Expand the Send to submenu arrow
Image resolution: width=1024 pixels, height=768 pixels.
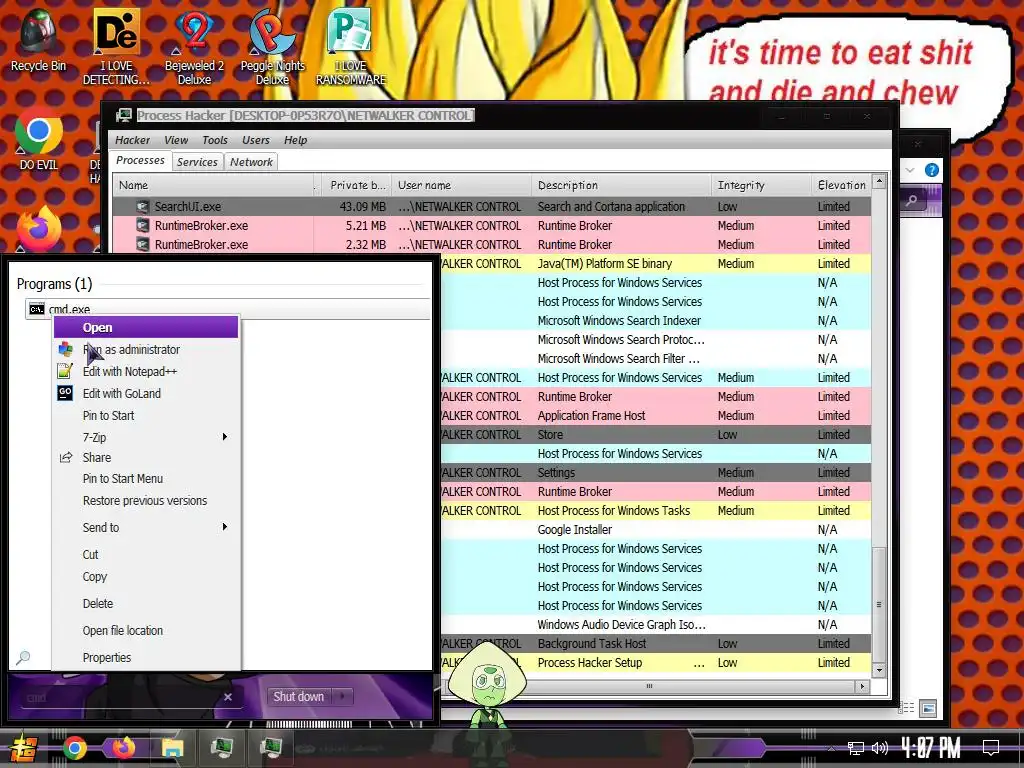coord(225,527)
